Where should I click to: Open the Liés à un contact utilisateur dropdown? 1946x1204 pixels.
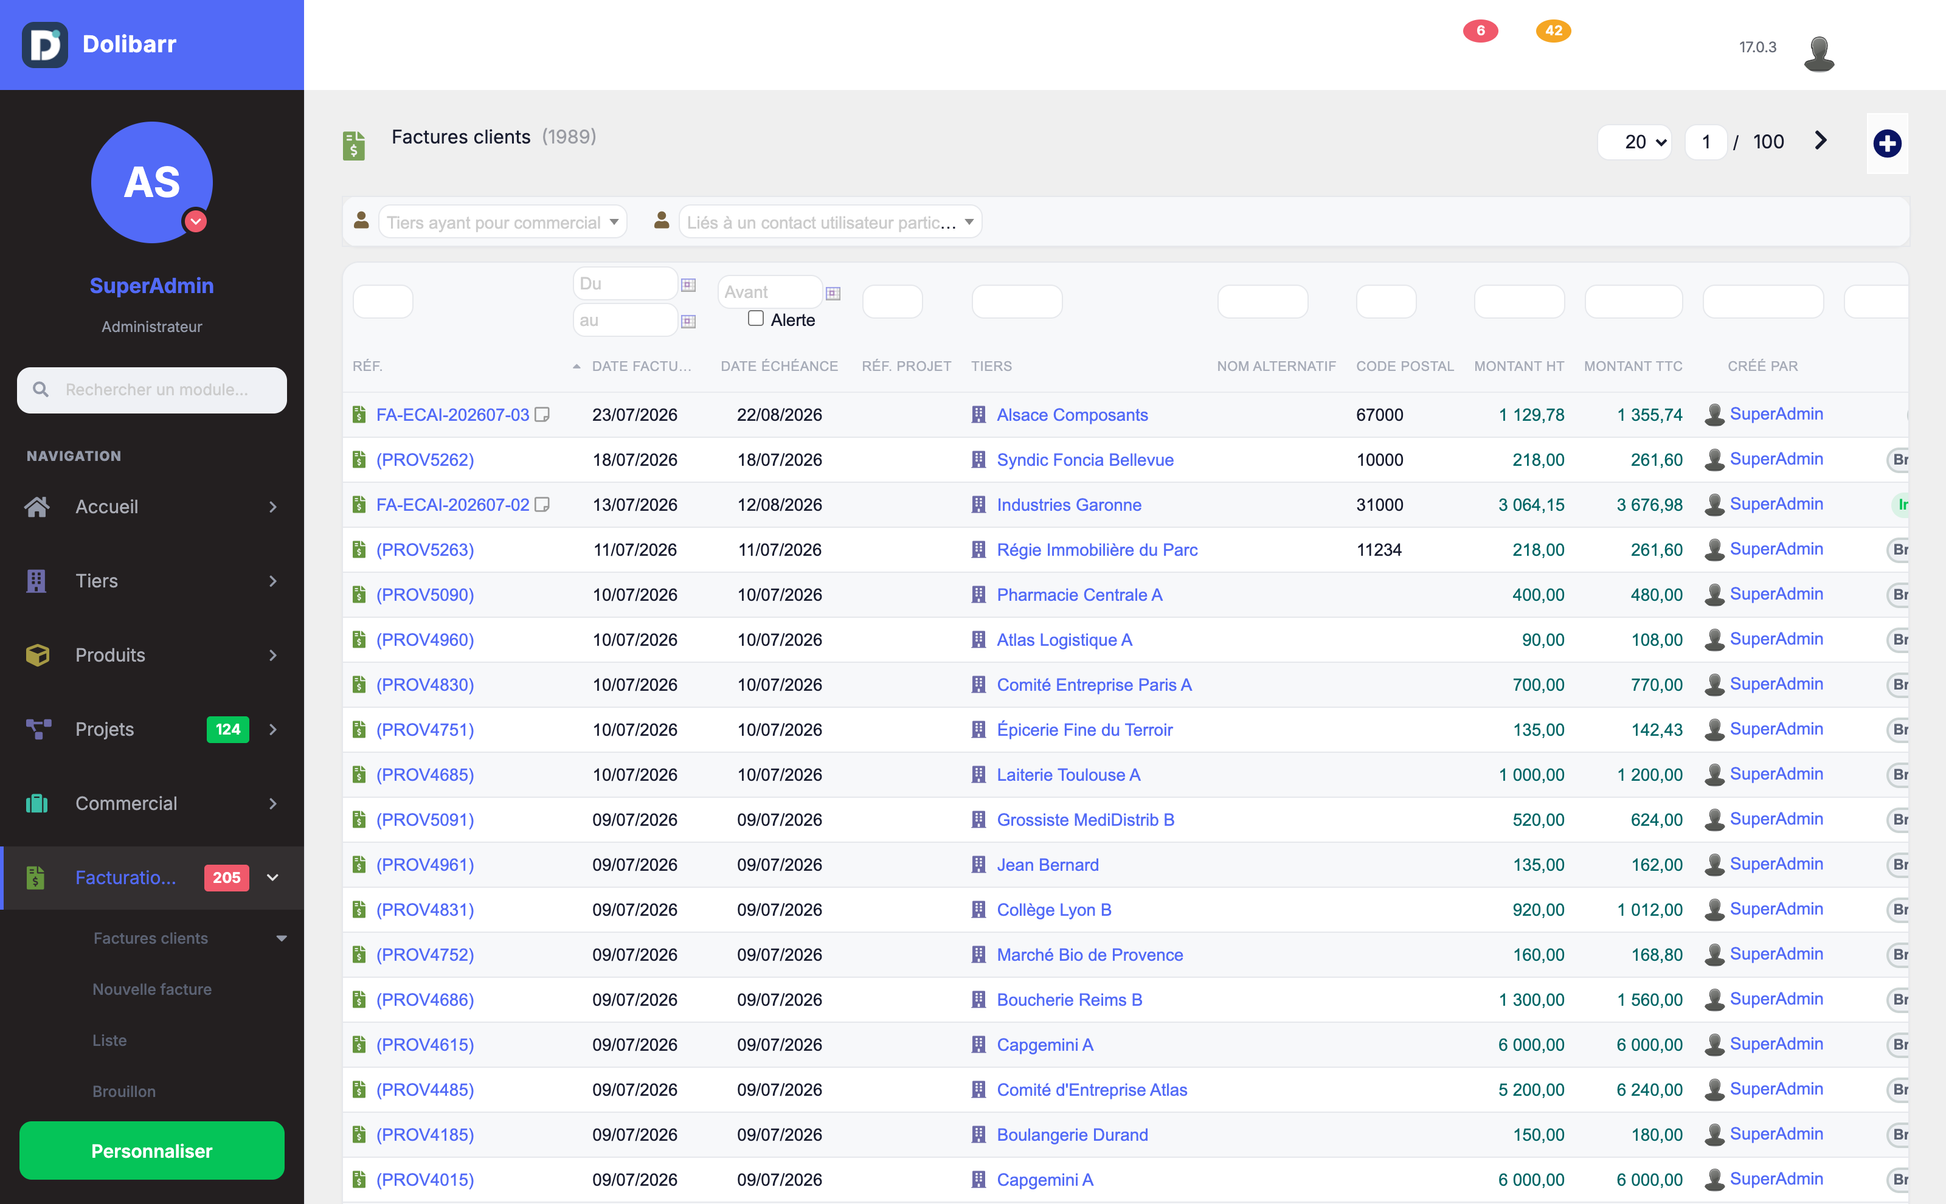[830, 222]
